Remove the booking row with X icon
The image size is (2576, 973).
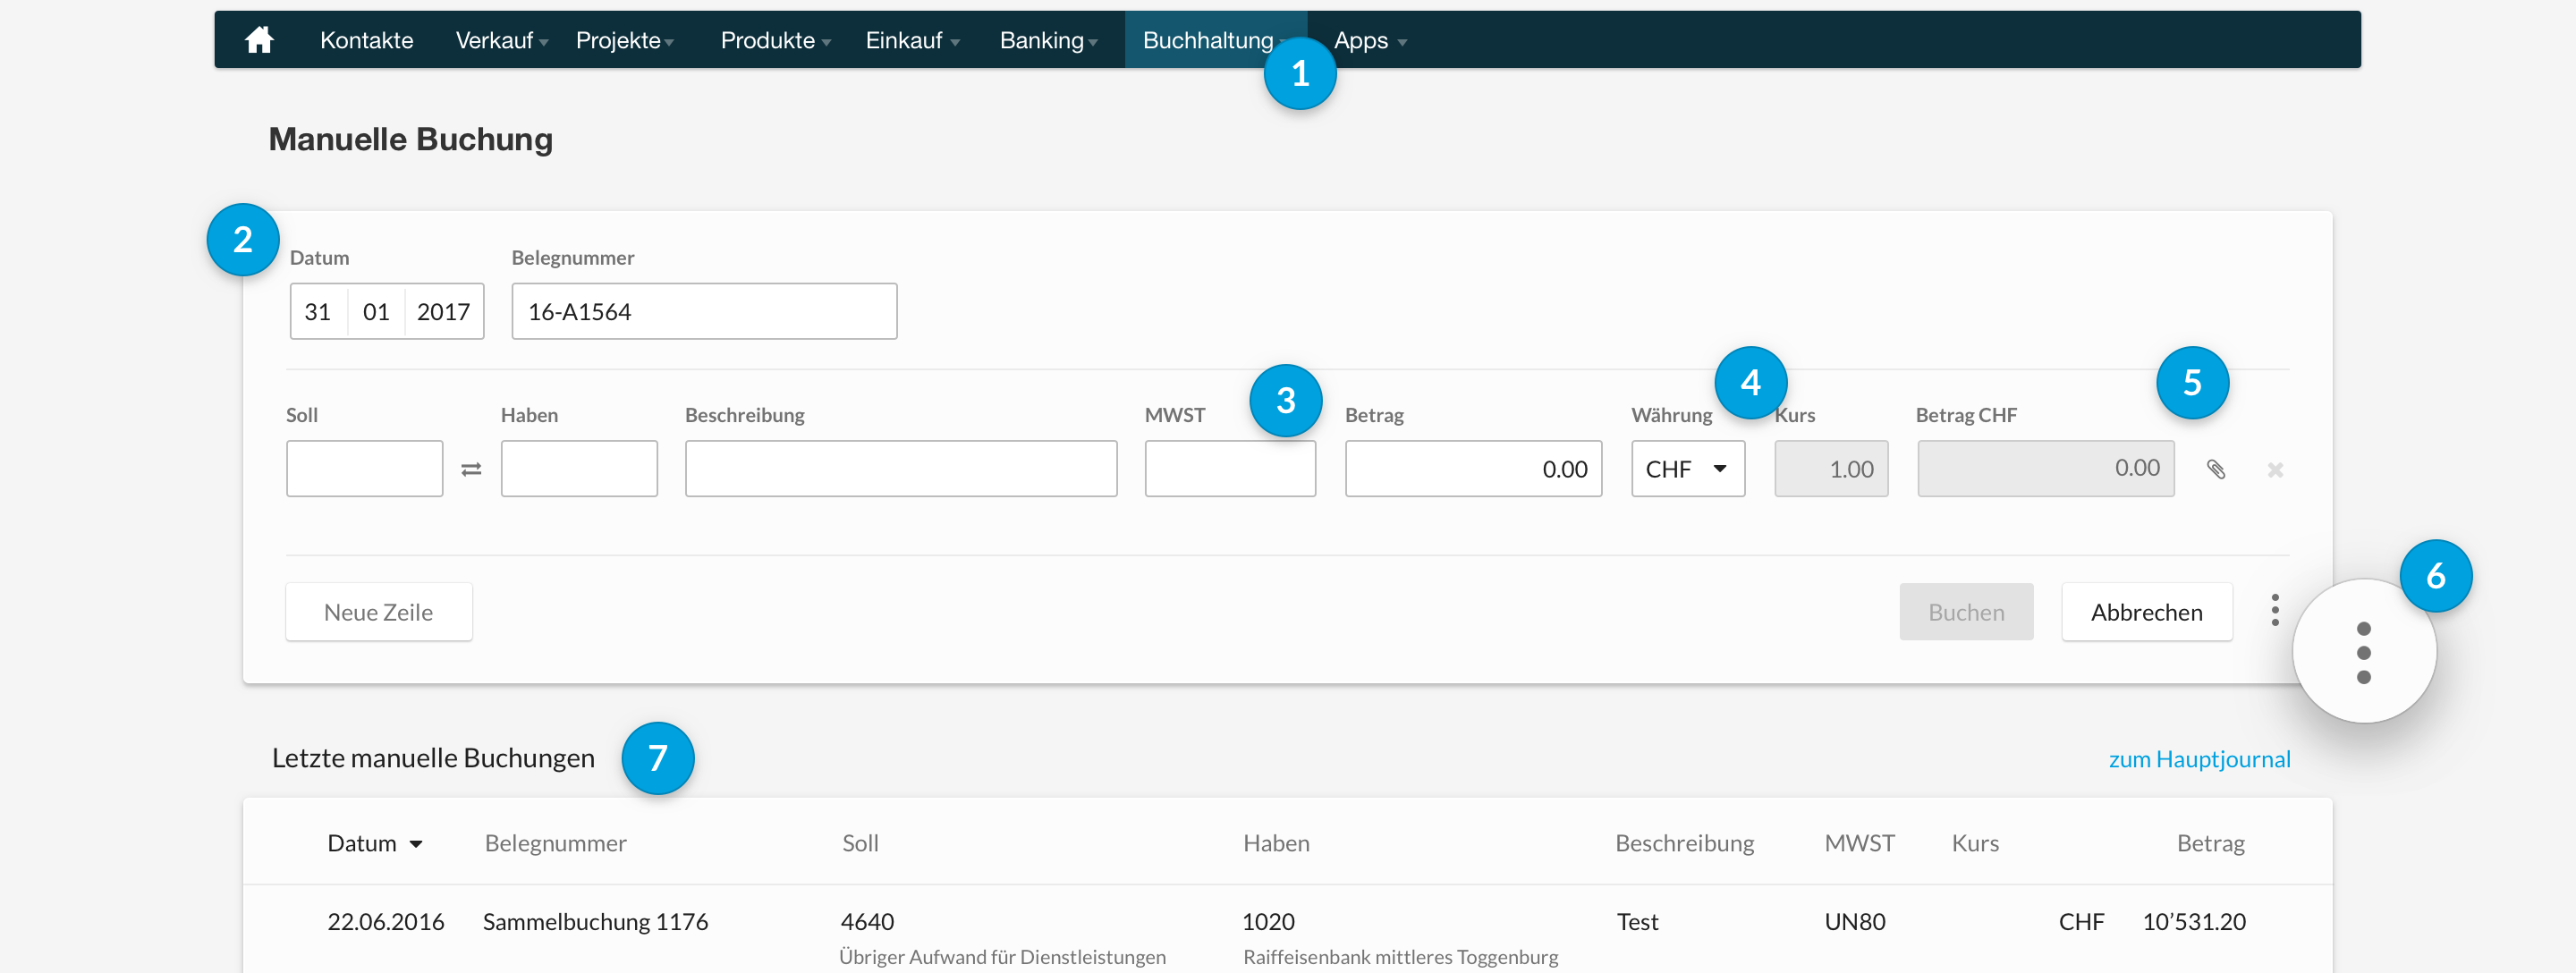click(x=2275, y=469)
